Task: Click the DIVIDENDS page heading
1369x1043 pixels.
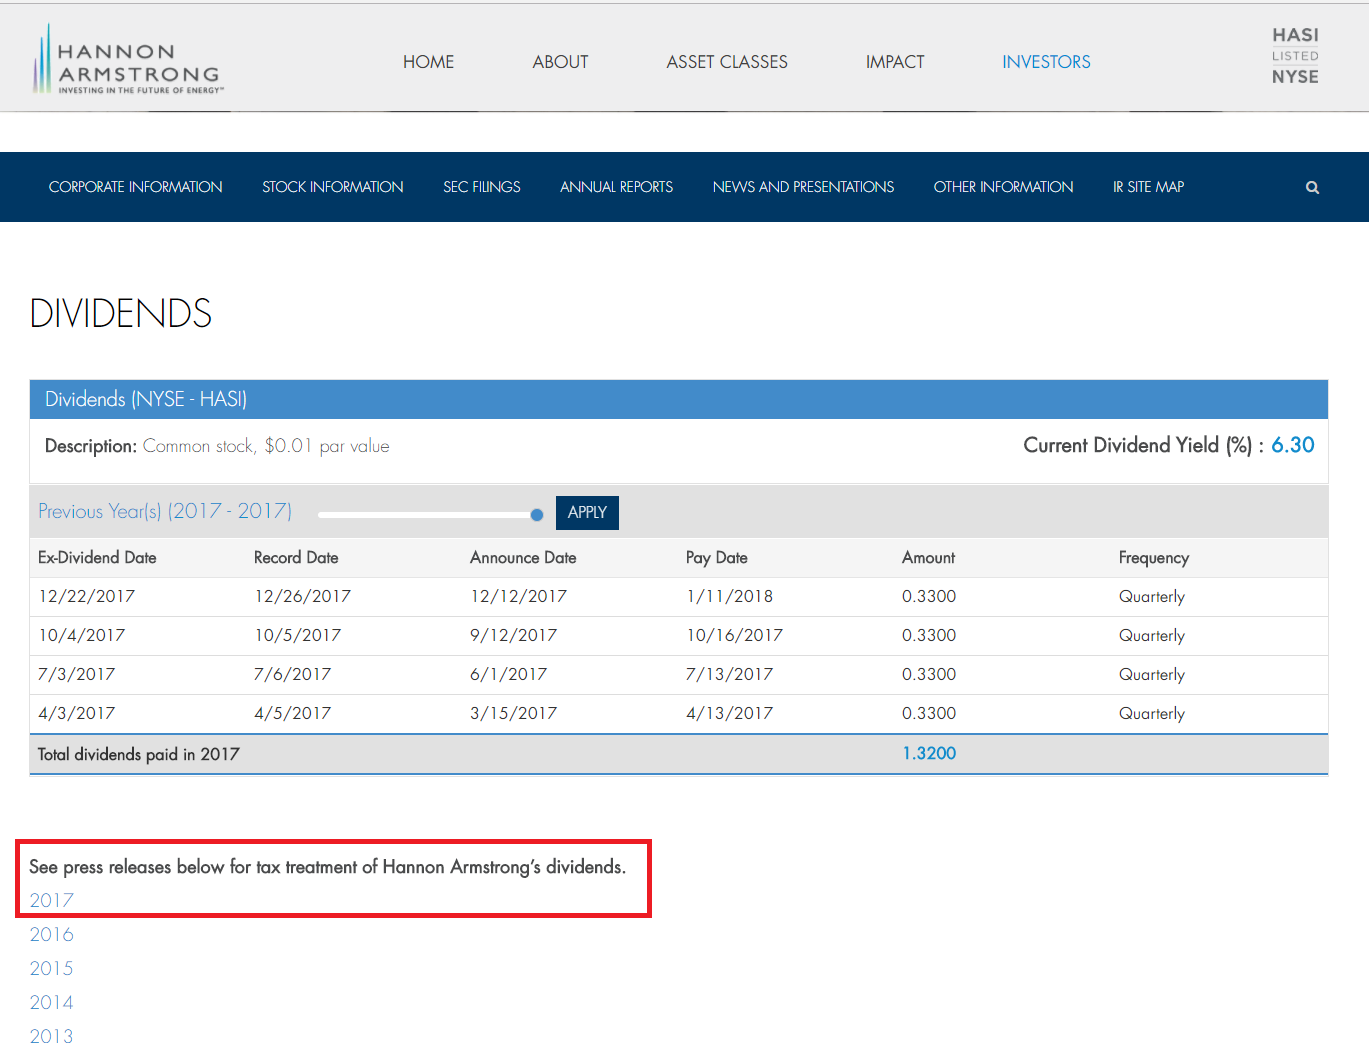Action: coord(120,314)
